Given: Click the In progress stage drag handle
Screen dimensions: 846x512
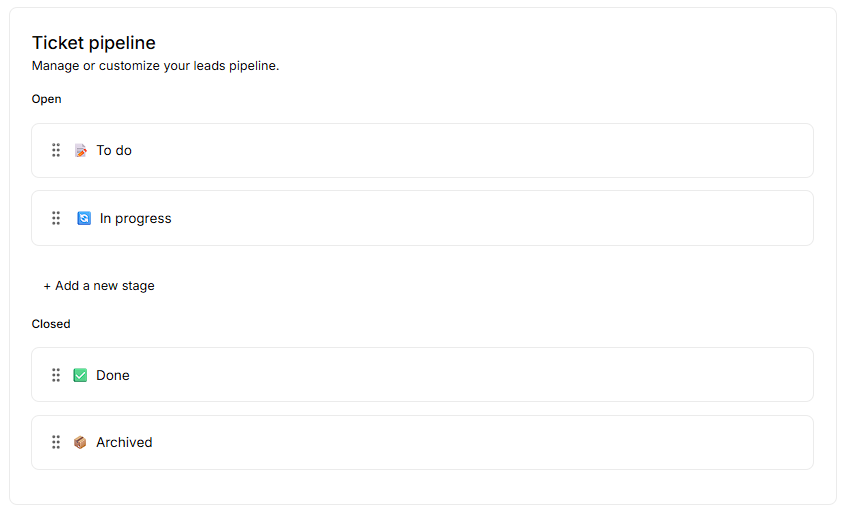Looking at the screenshot, I should (x=56, y=218).
